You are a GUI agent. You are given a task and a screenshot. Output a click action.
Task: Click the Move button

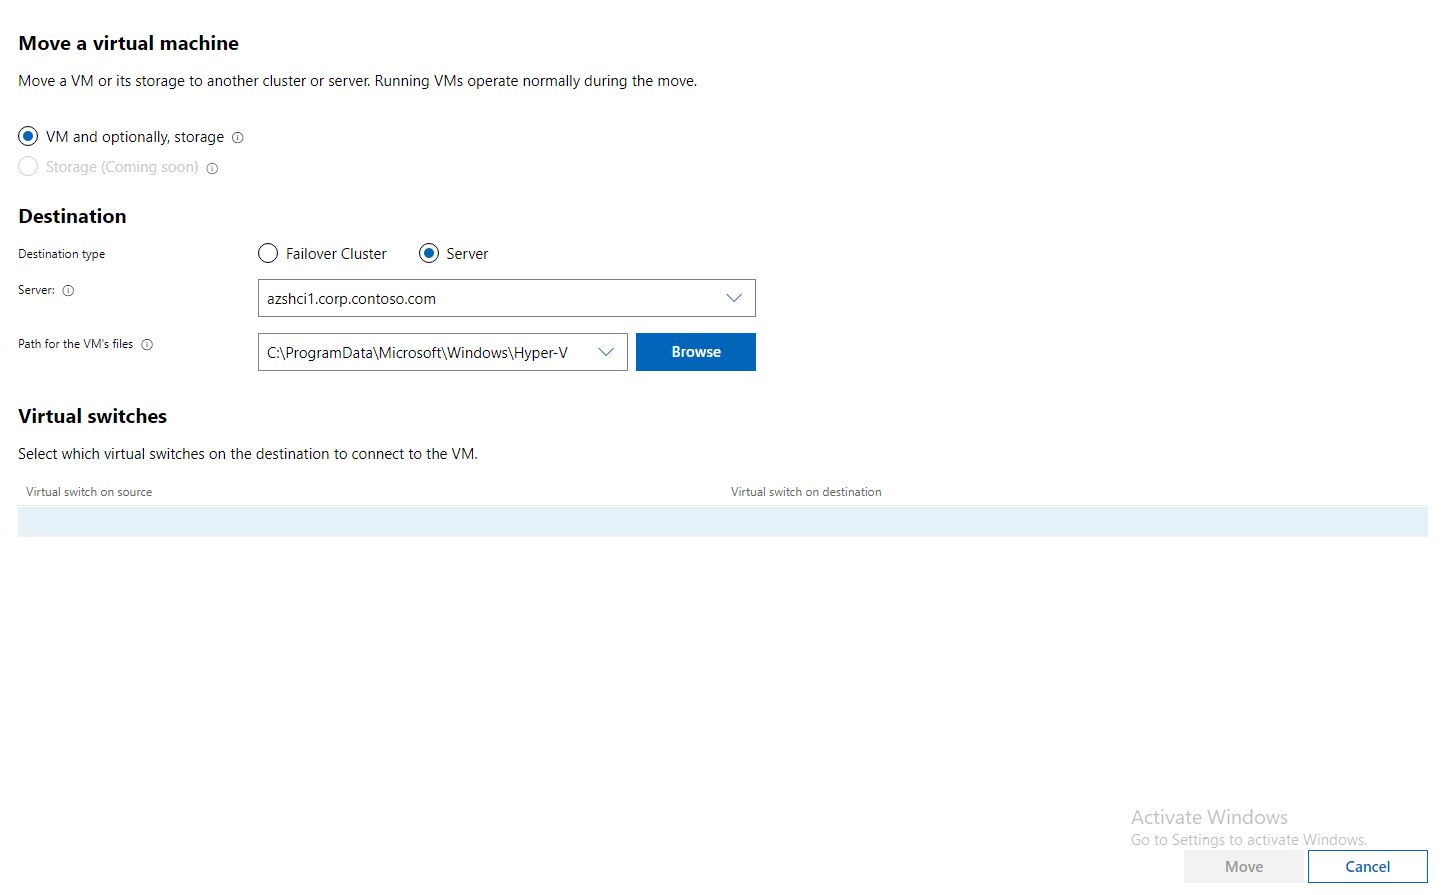(x=1243, y=866)
